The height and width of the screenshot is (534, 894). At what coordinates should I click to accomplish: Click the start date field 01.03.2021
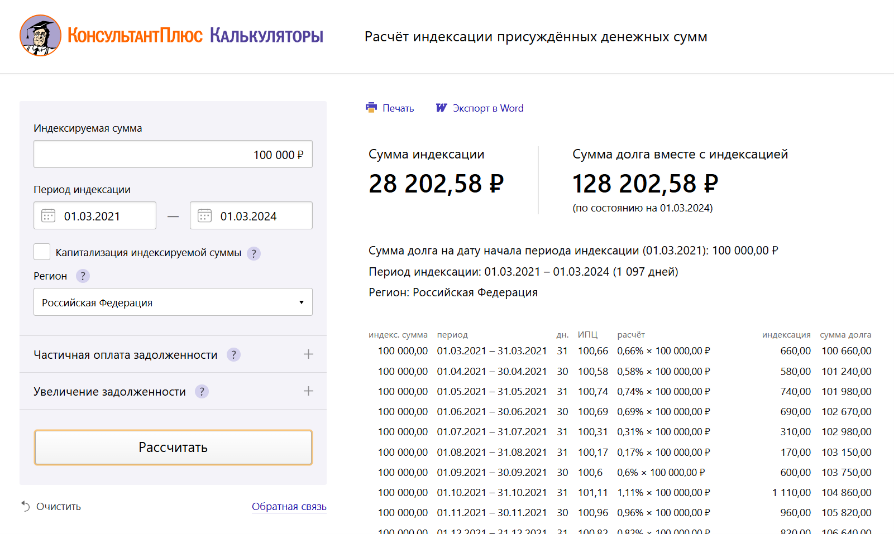[x=95, y=215]
